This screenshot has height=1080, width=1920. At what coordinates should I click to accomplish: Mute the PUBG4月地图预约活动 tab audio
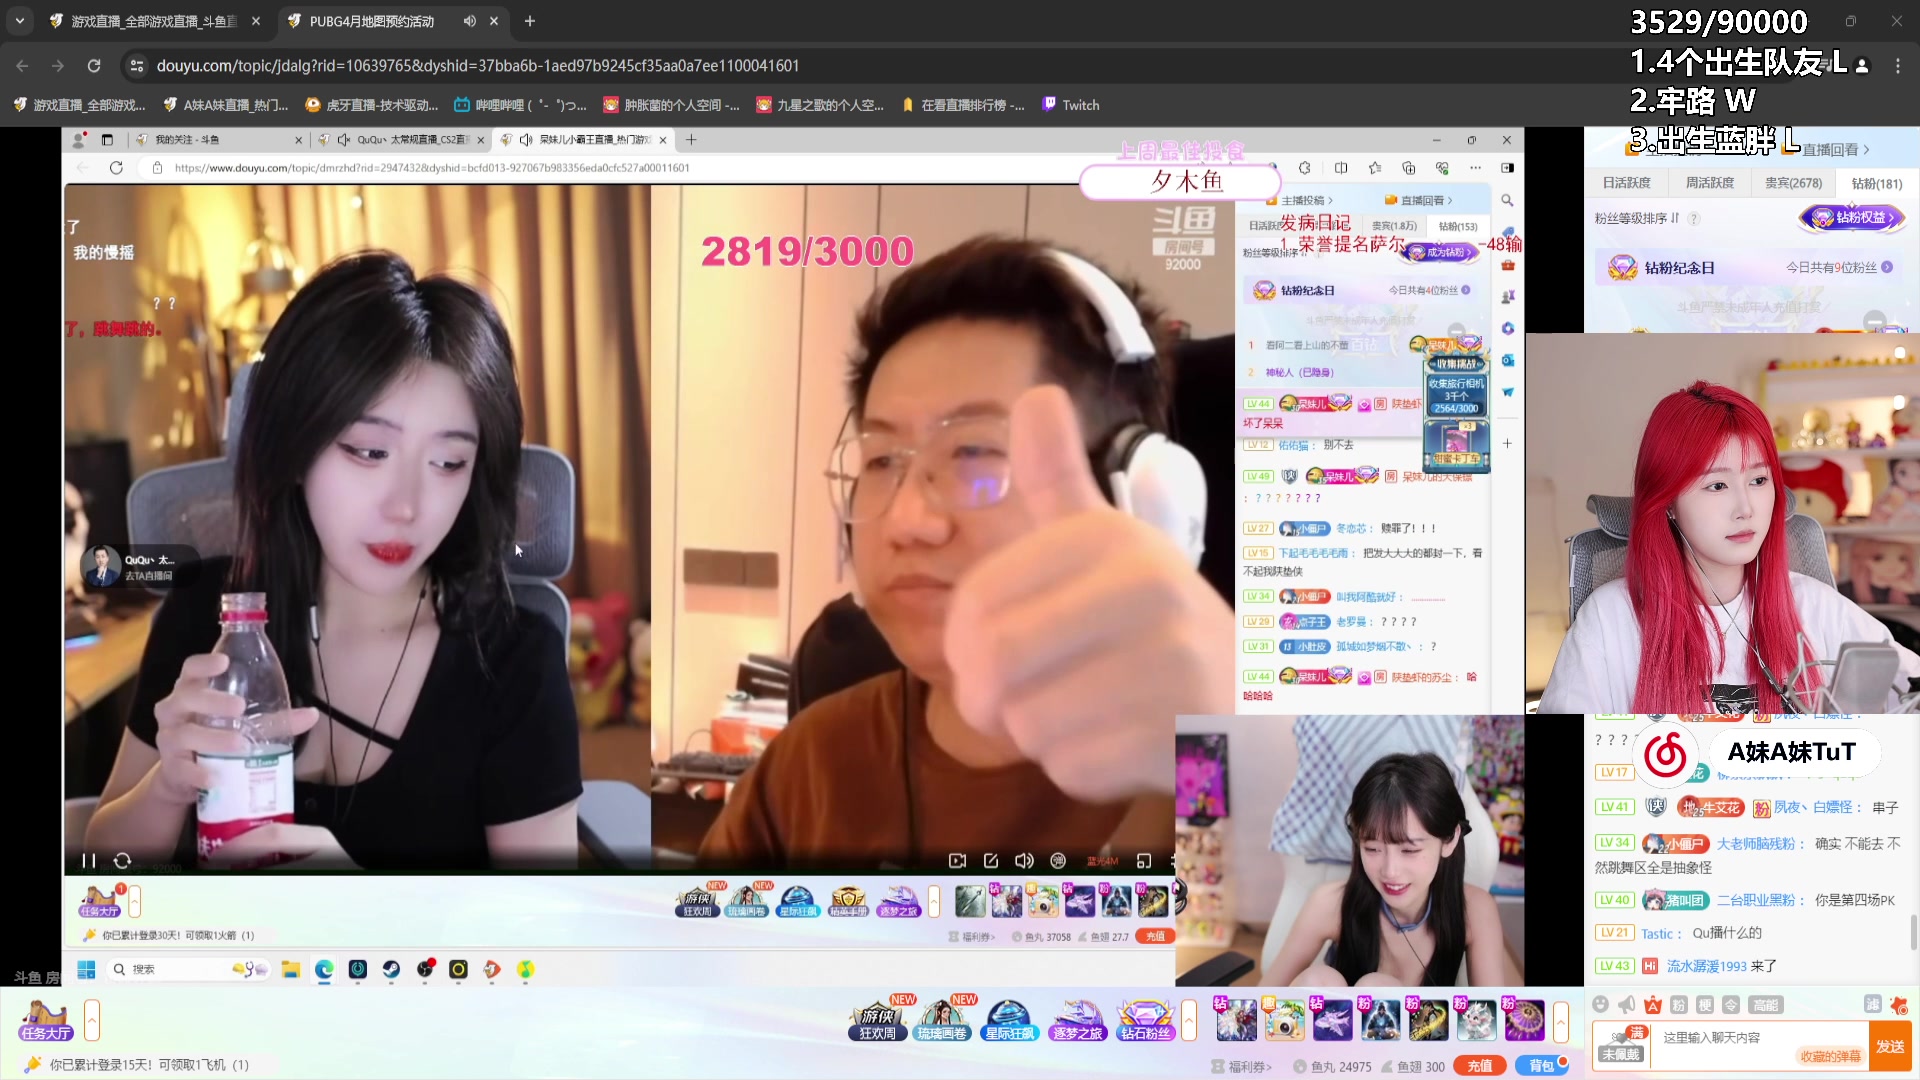(x=469, y=21)
